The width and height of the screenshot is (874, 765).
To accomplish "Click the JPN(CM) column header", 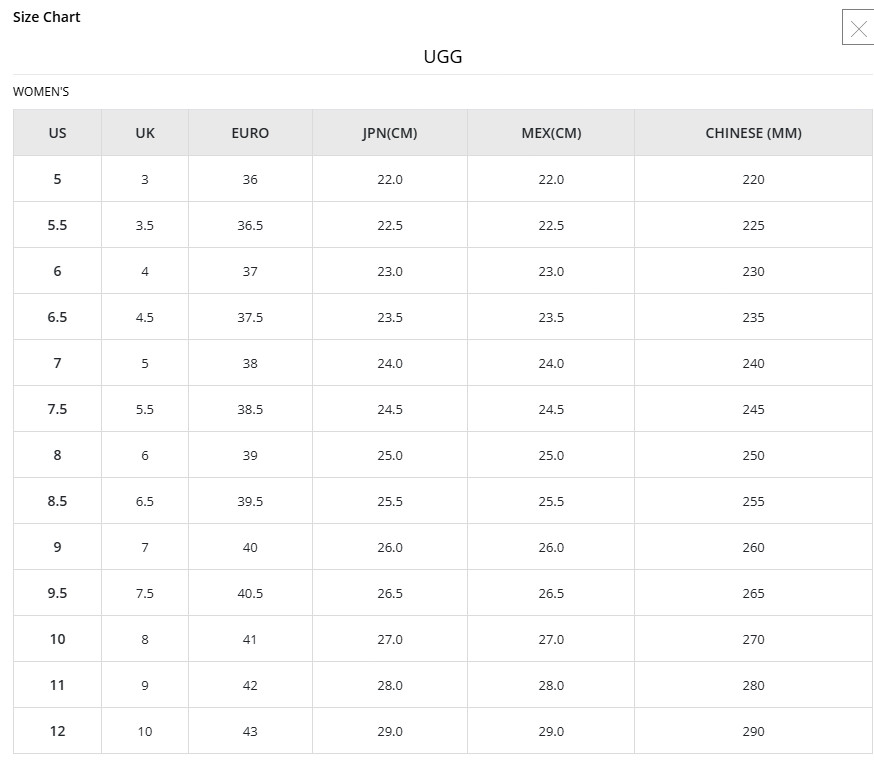I will tap(390, 133).
